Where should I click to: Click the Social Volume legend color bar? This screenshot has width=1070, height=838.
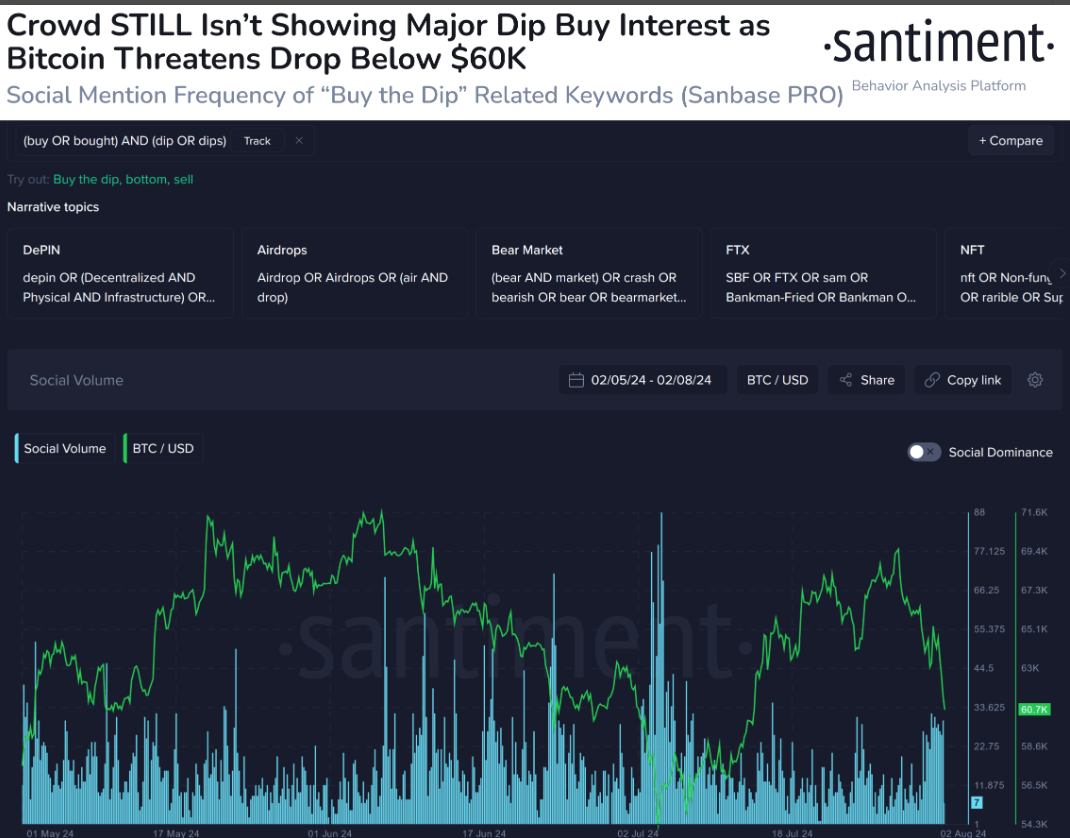pyautogui.click(x=15, y=448)
